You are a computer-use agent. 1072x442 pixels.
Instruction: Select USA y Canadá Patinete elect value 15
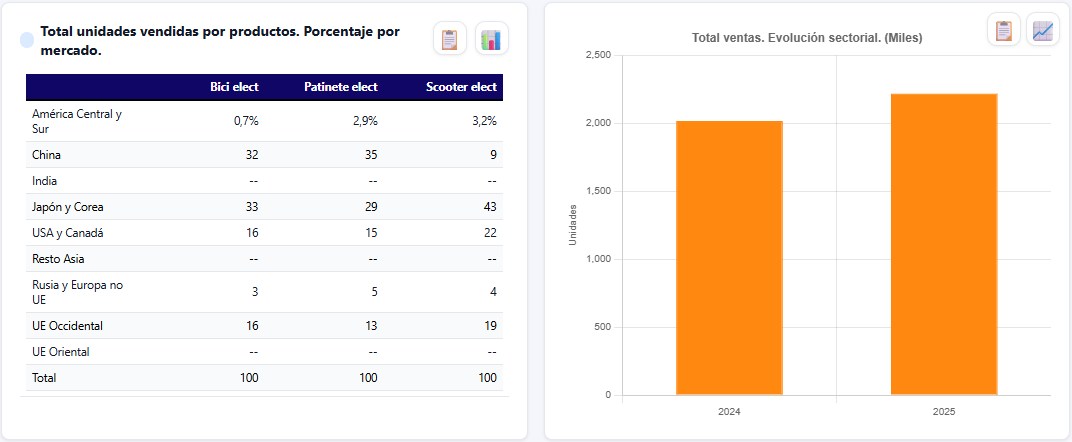tap(371, 233)
